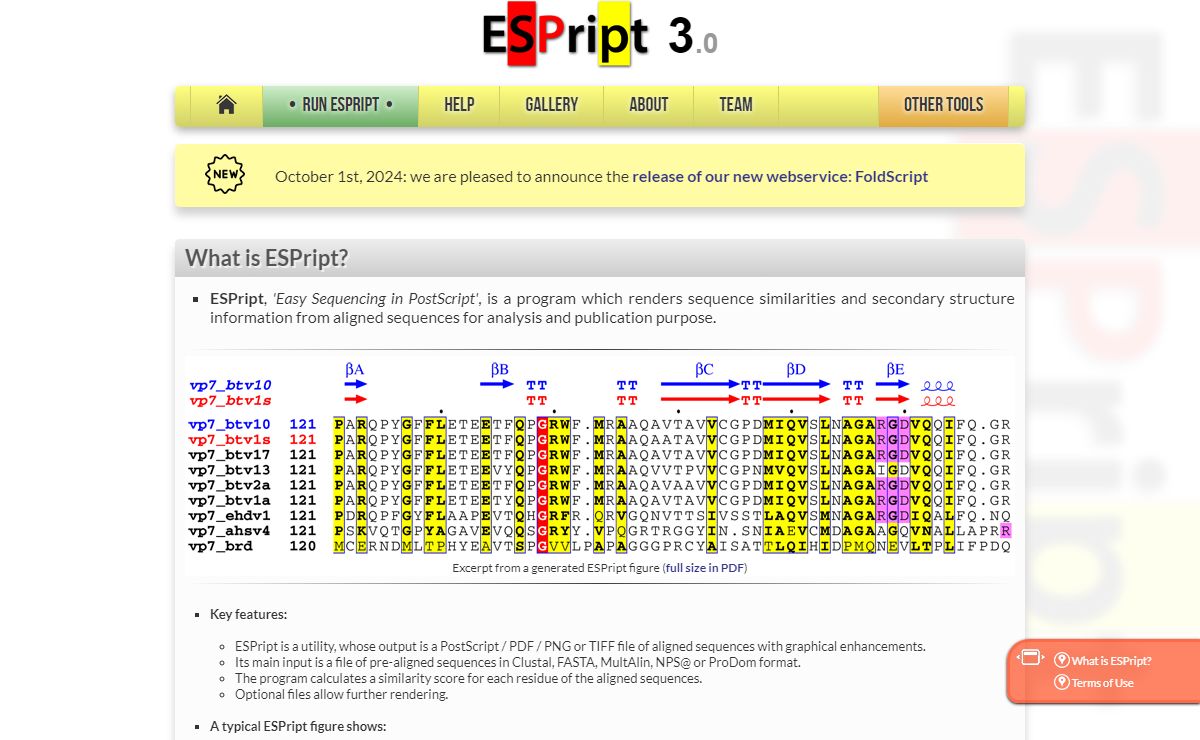Follow the FoldScript release announcement link
Viewport: 1200px width, 740px height.
780,176
